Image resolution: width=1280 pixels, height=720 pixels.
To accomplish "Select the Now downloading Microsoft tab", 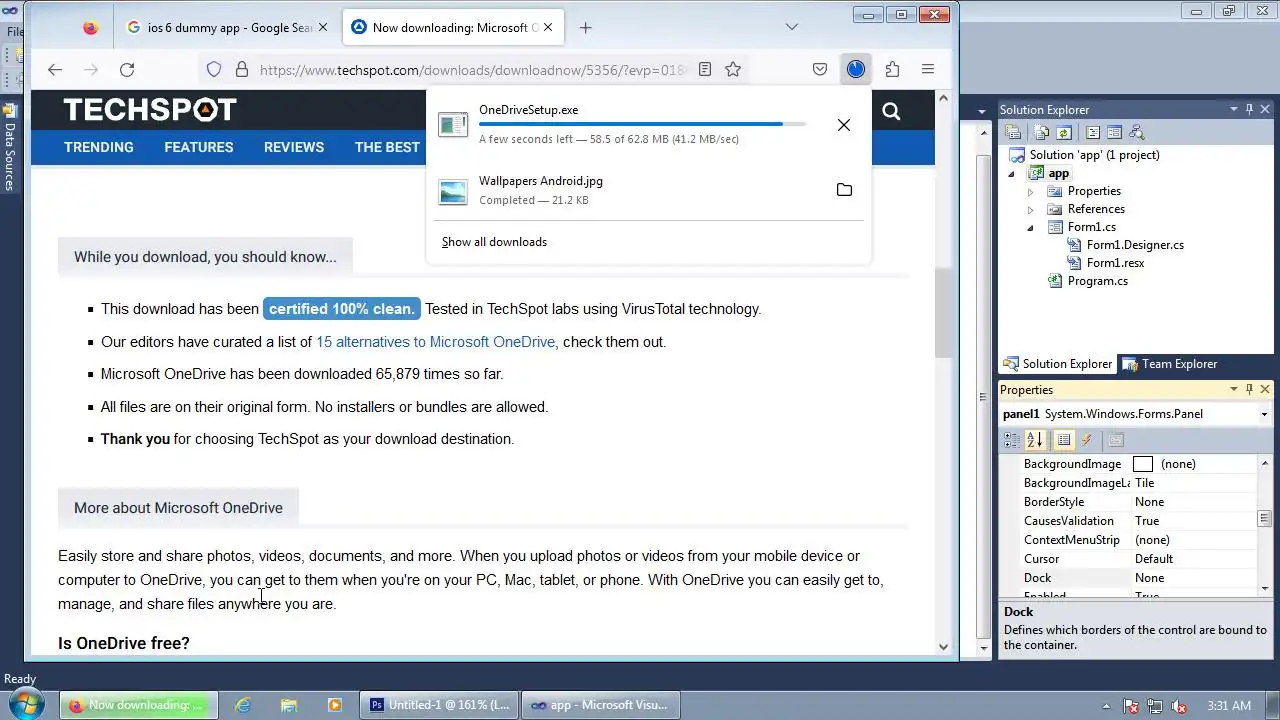I will tap(453, 28).
